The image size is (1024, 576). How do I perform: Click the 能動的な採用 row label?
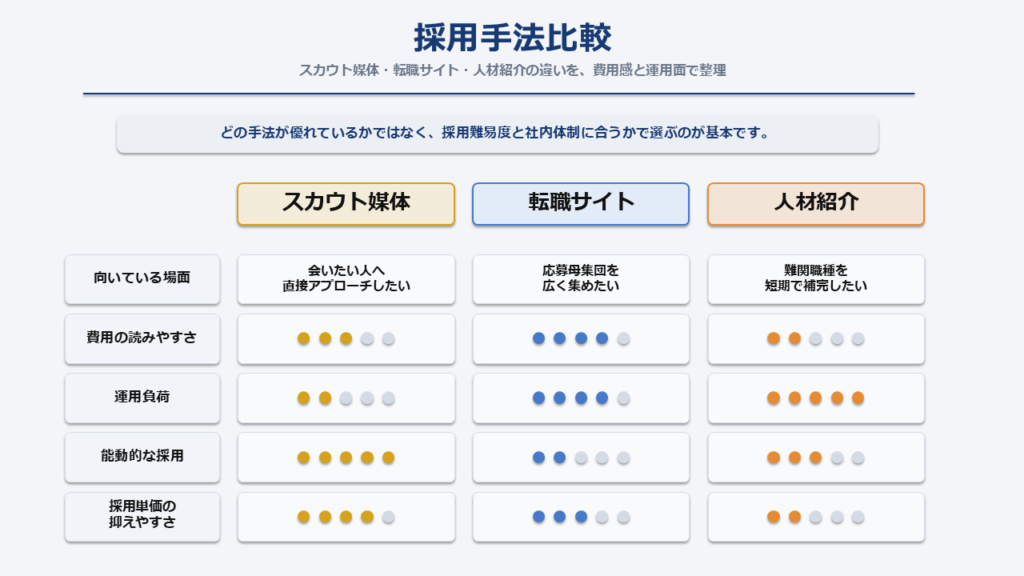(x=142, y=456)
